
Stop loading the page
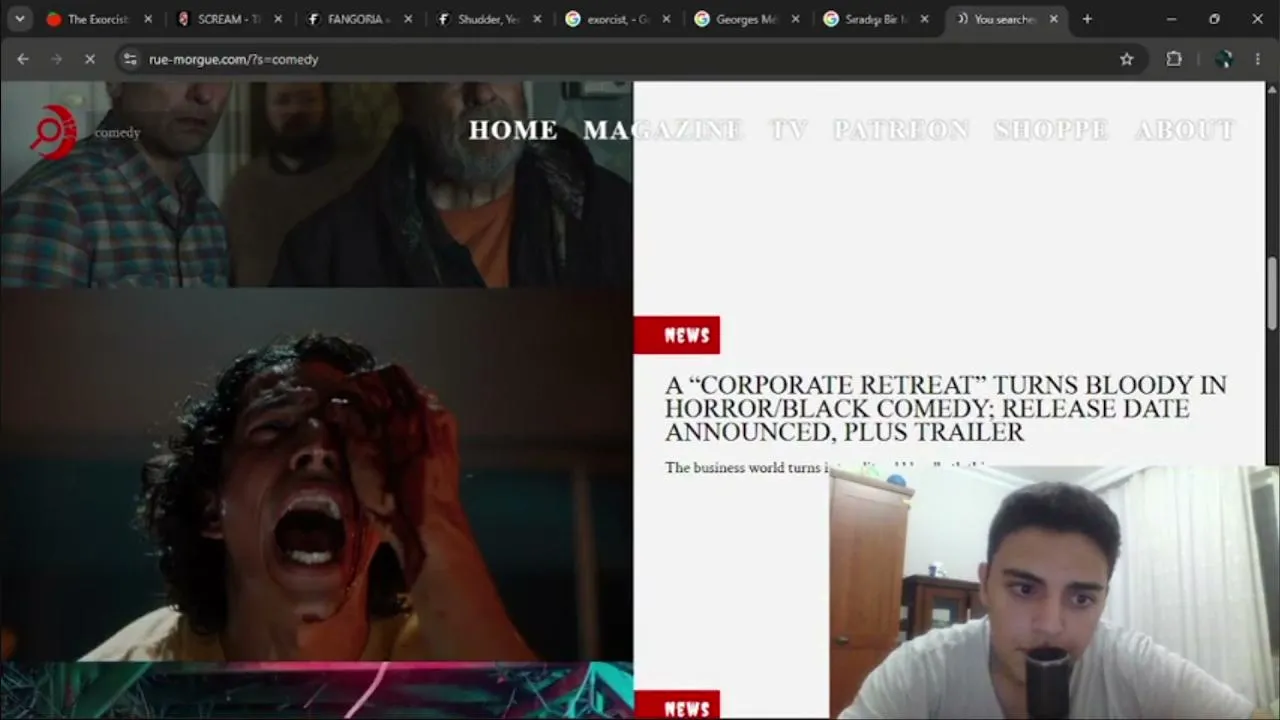(x=89, y=59)
